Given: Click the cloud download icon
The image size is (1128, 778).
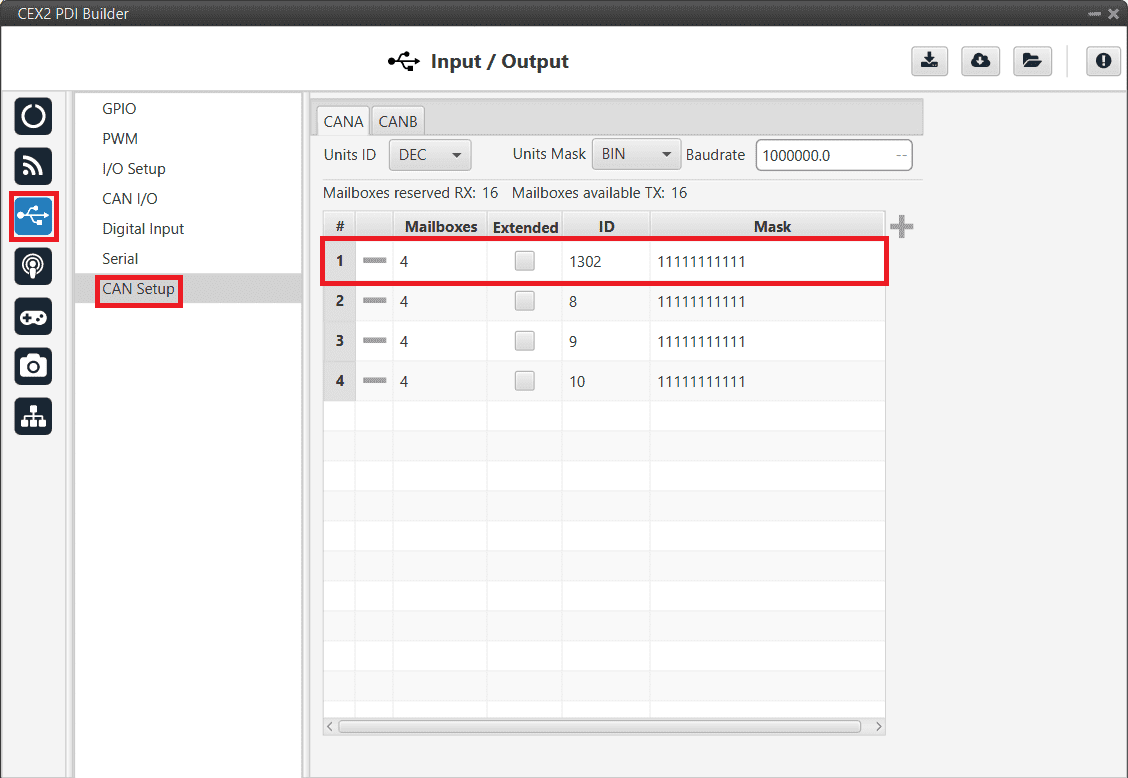Looking at the screenshot, I should tap(980, 61).
